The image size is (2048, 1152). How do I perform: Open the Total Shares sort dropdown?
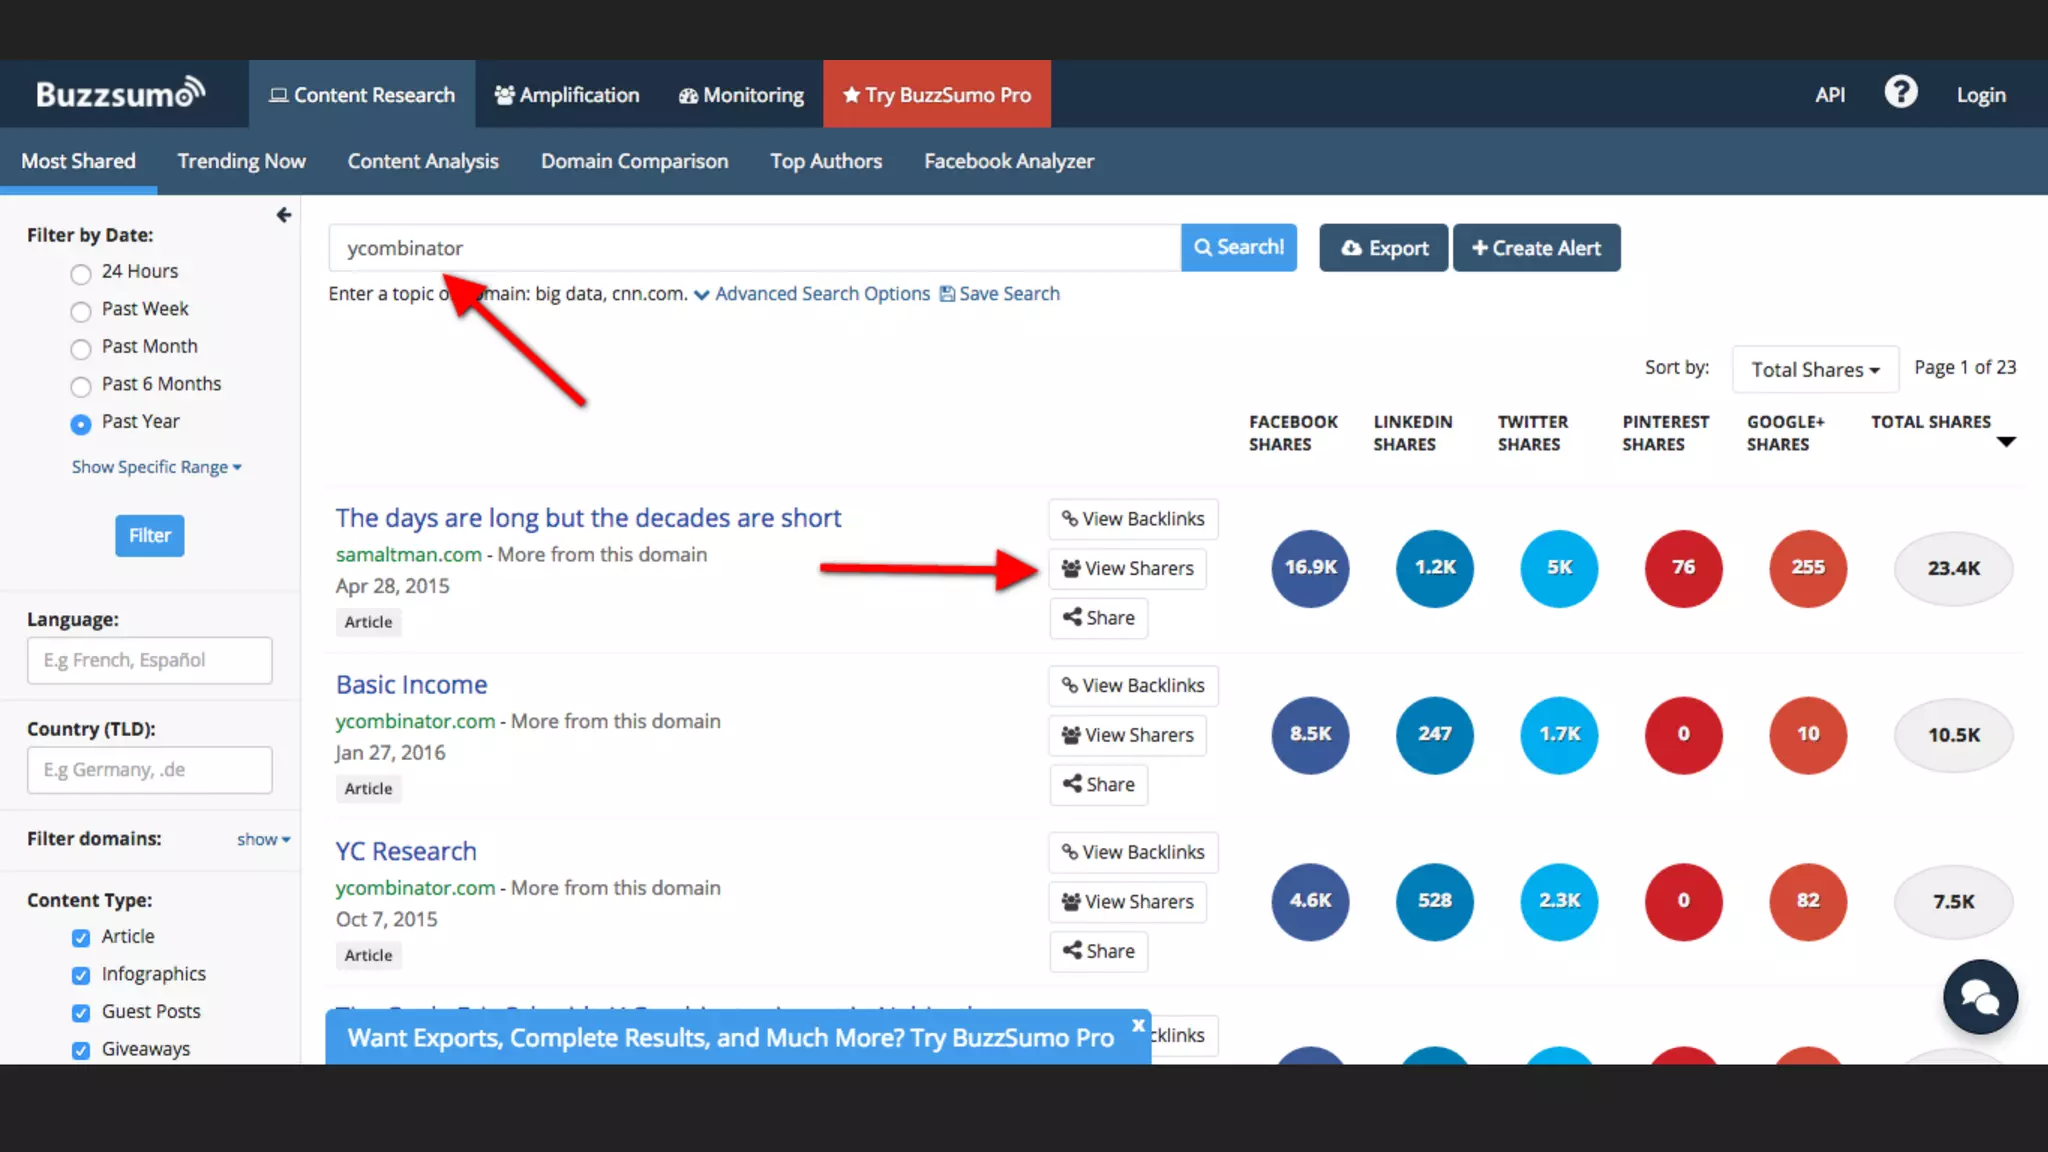[1814, 370]
